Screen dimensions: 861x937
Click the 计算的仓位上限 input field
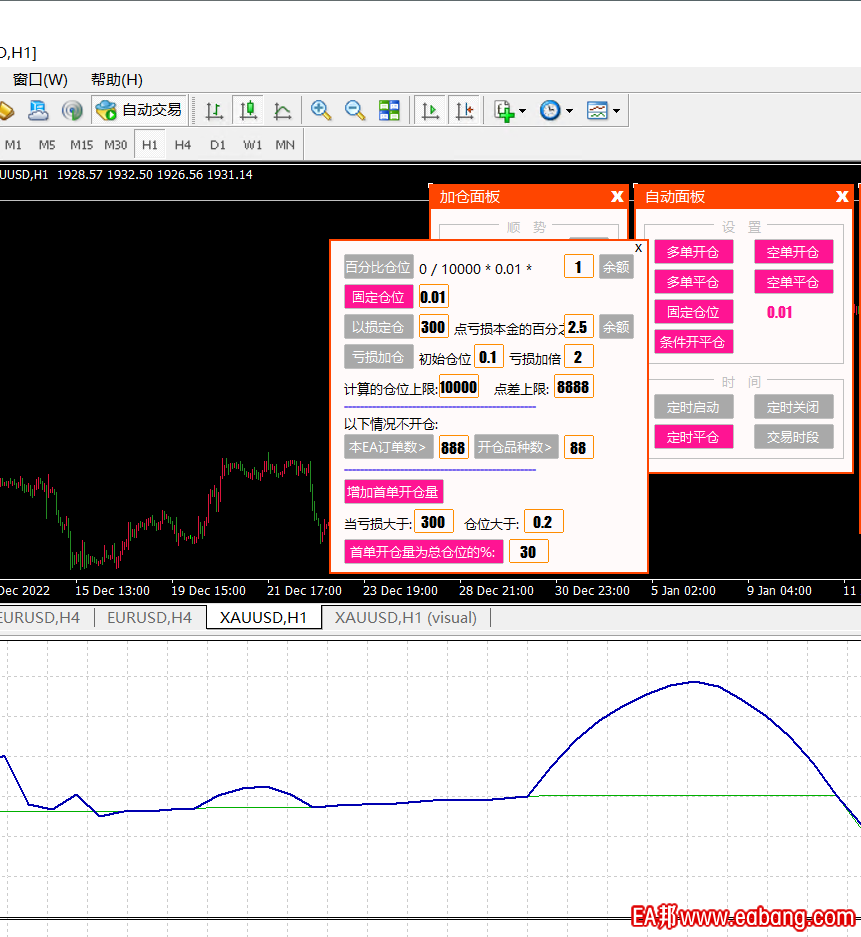pos(459,387)
